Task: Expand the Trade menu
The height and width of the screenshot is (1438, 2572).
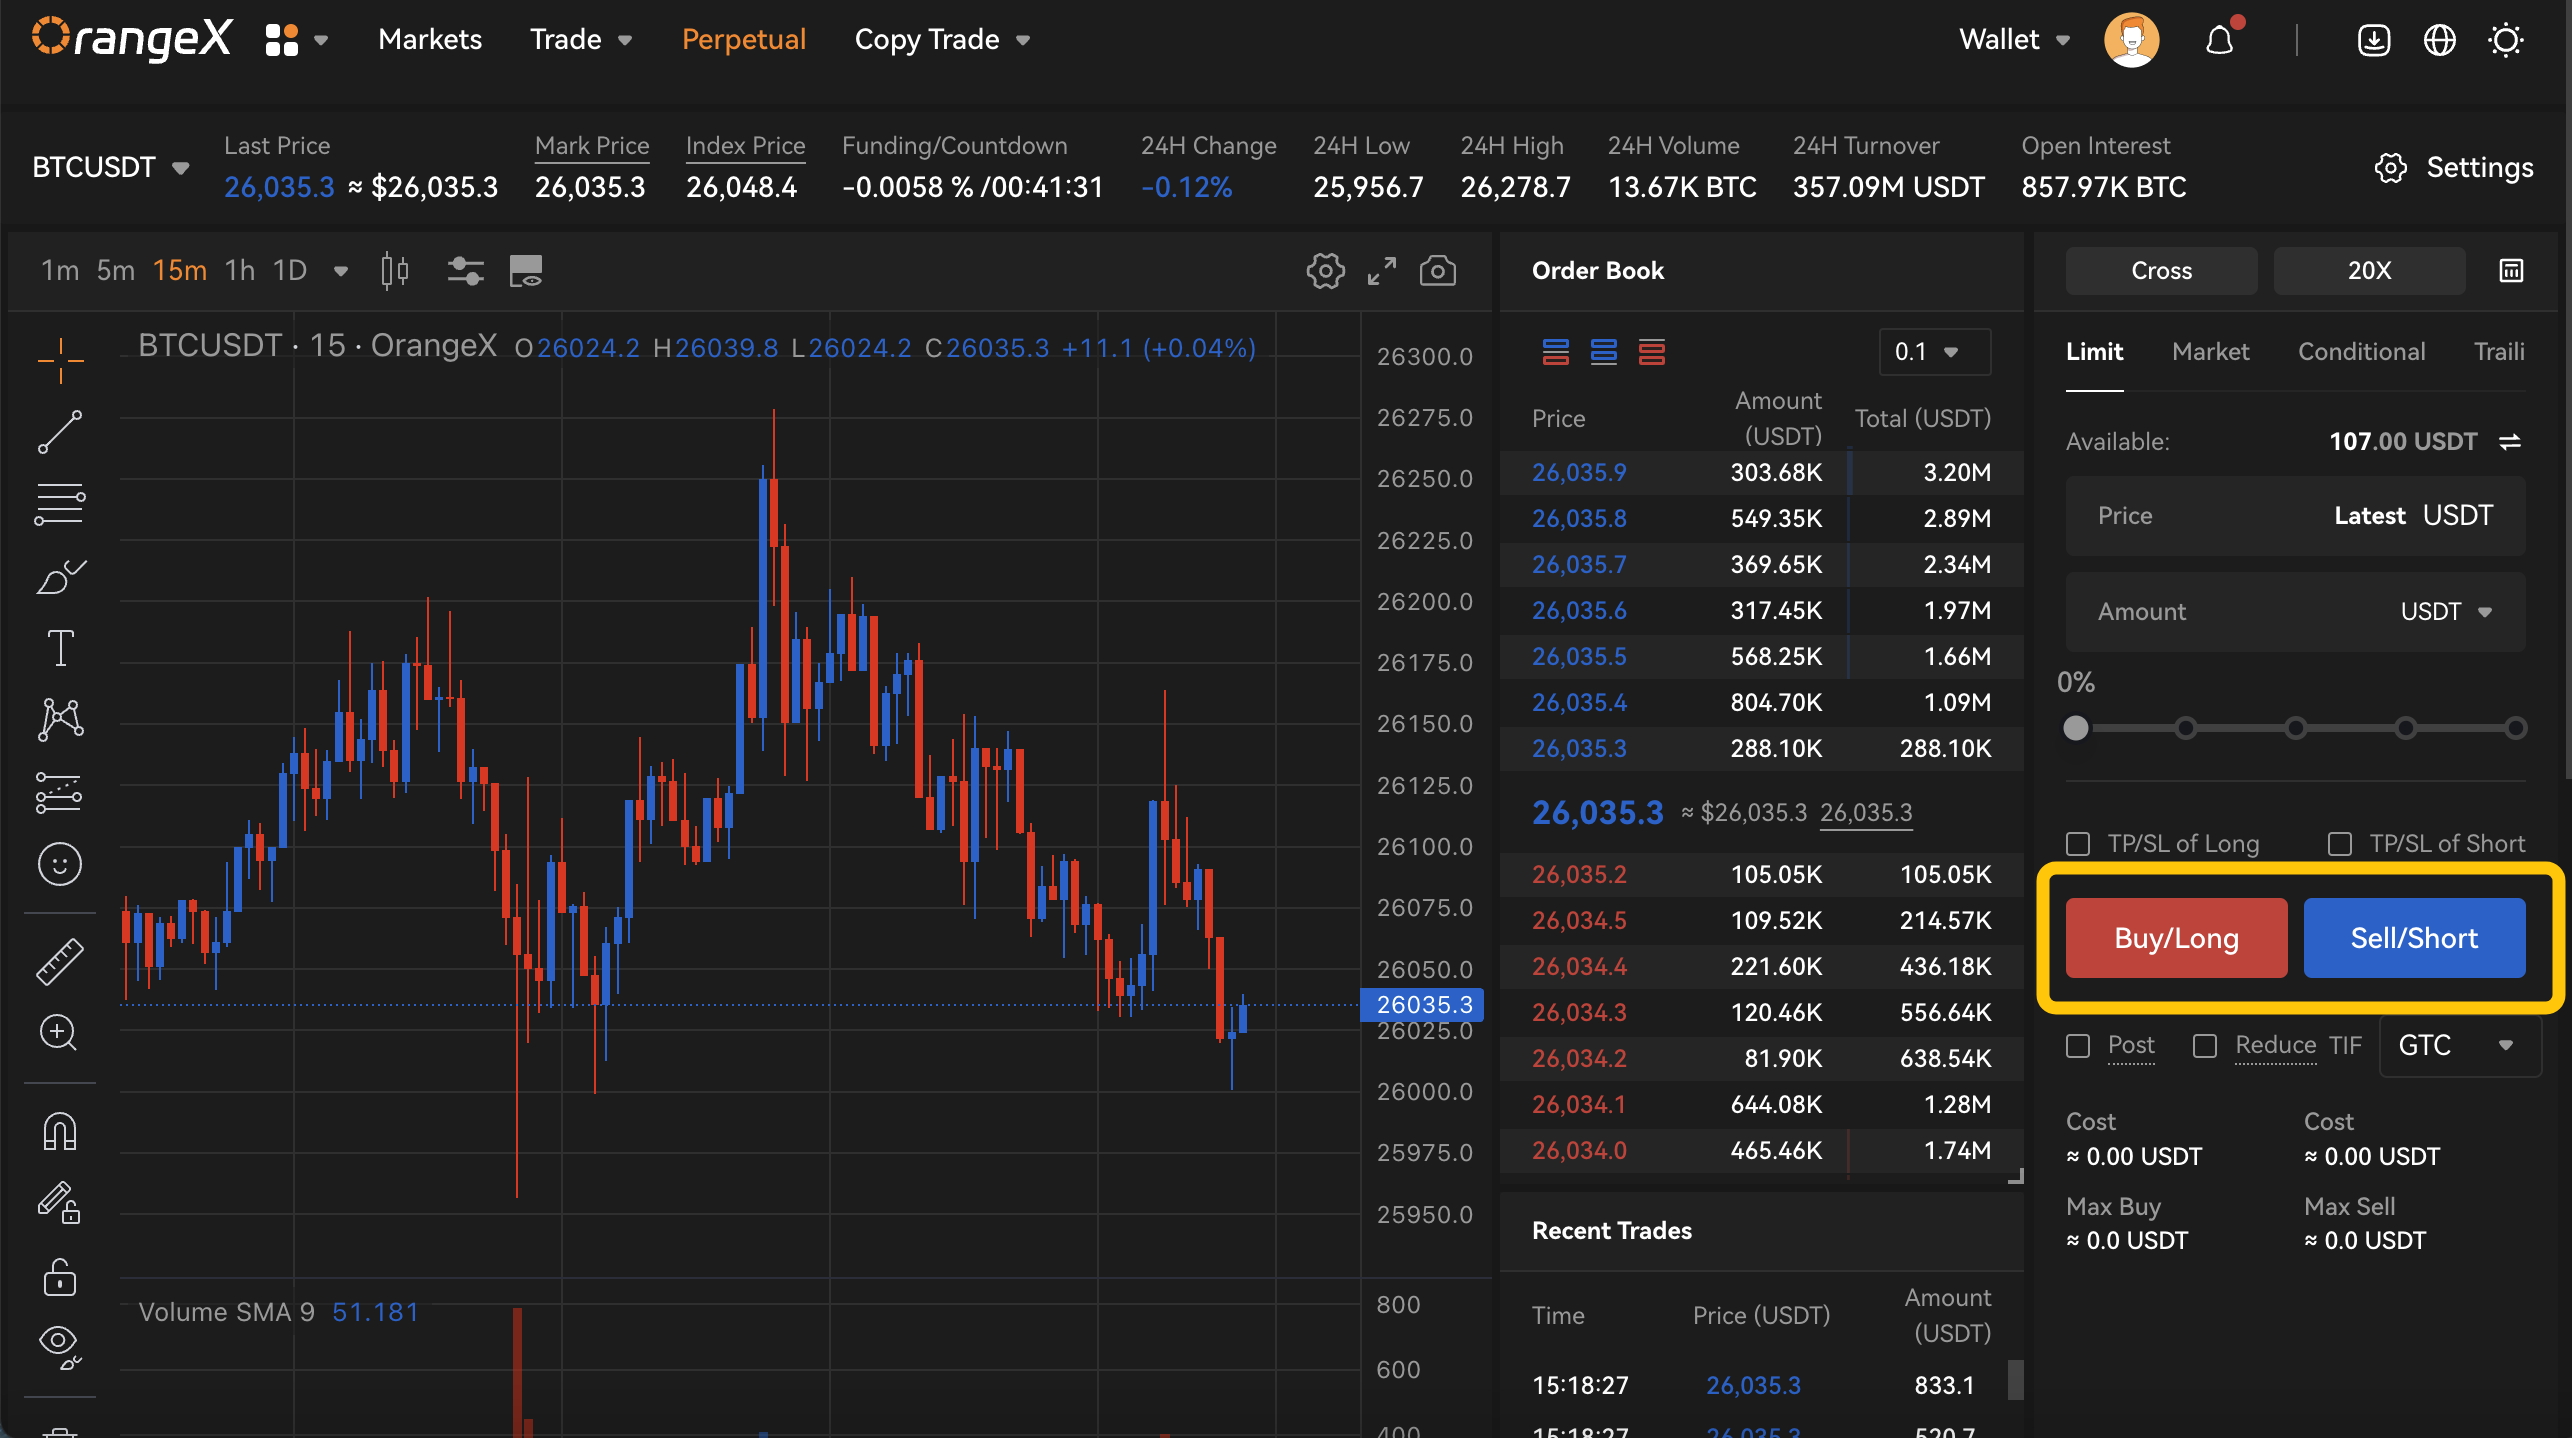Action: pos(581,40)
